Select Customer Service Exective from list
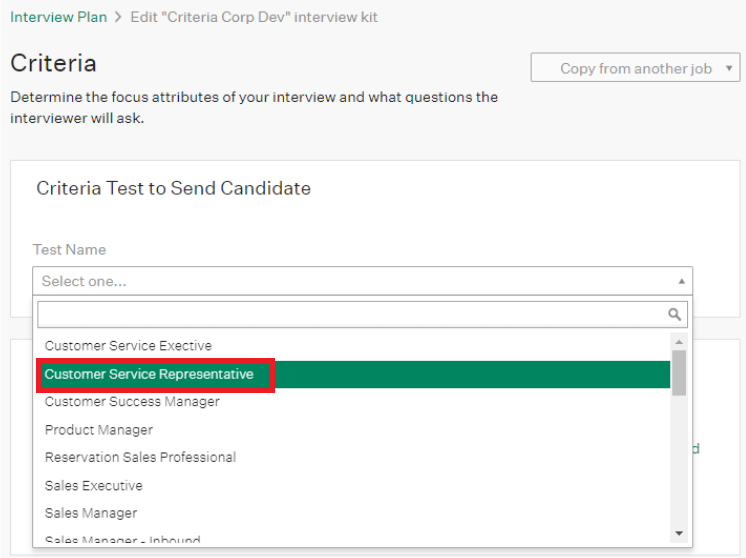The height and width of the screenshot is (558, 746). coord(128,346)
